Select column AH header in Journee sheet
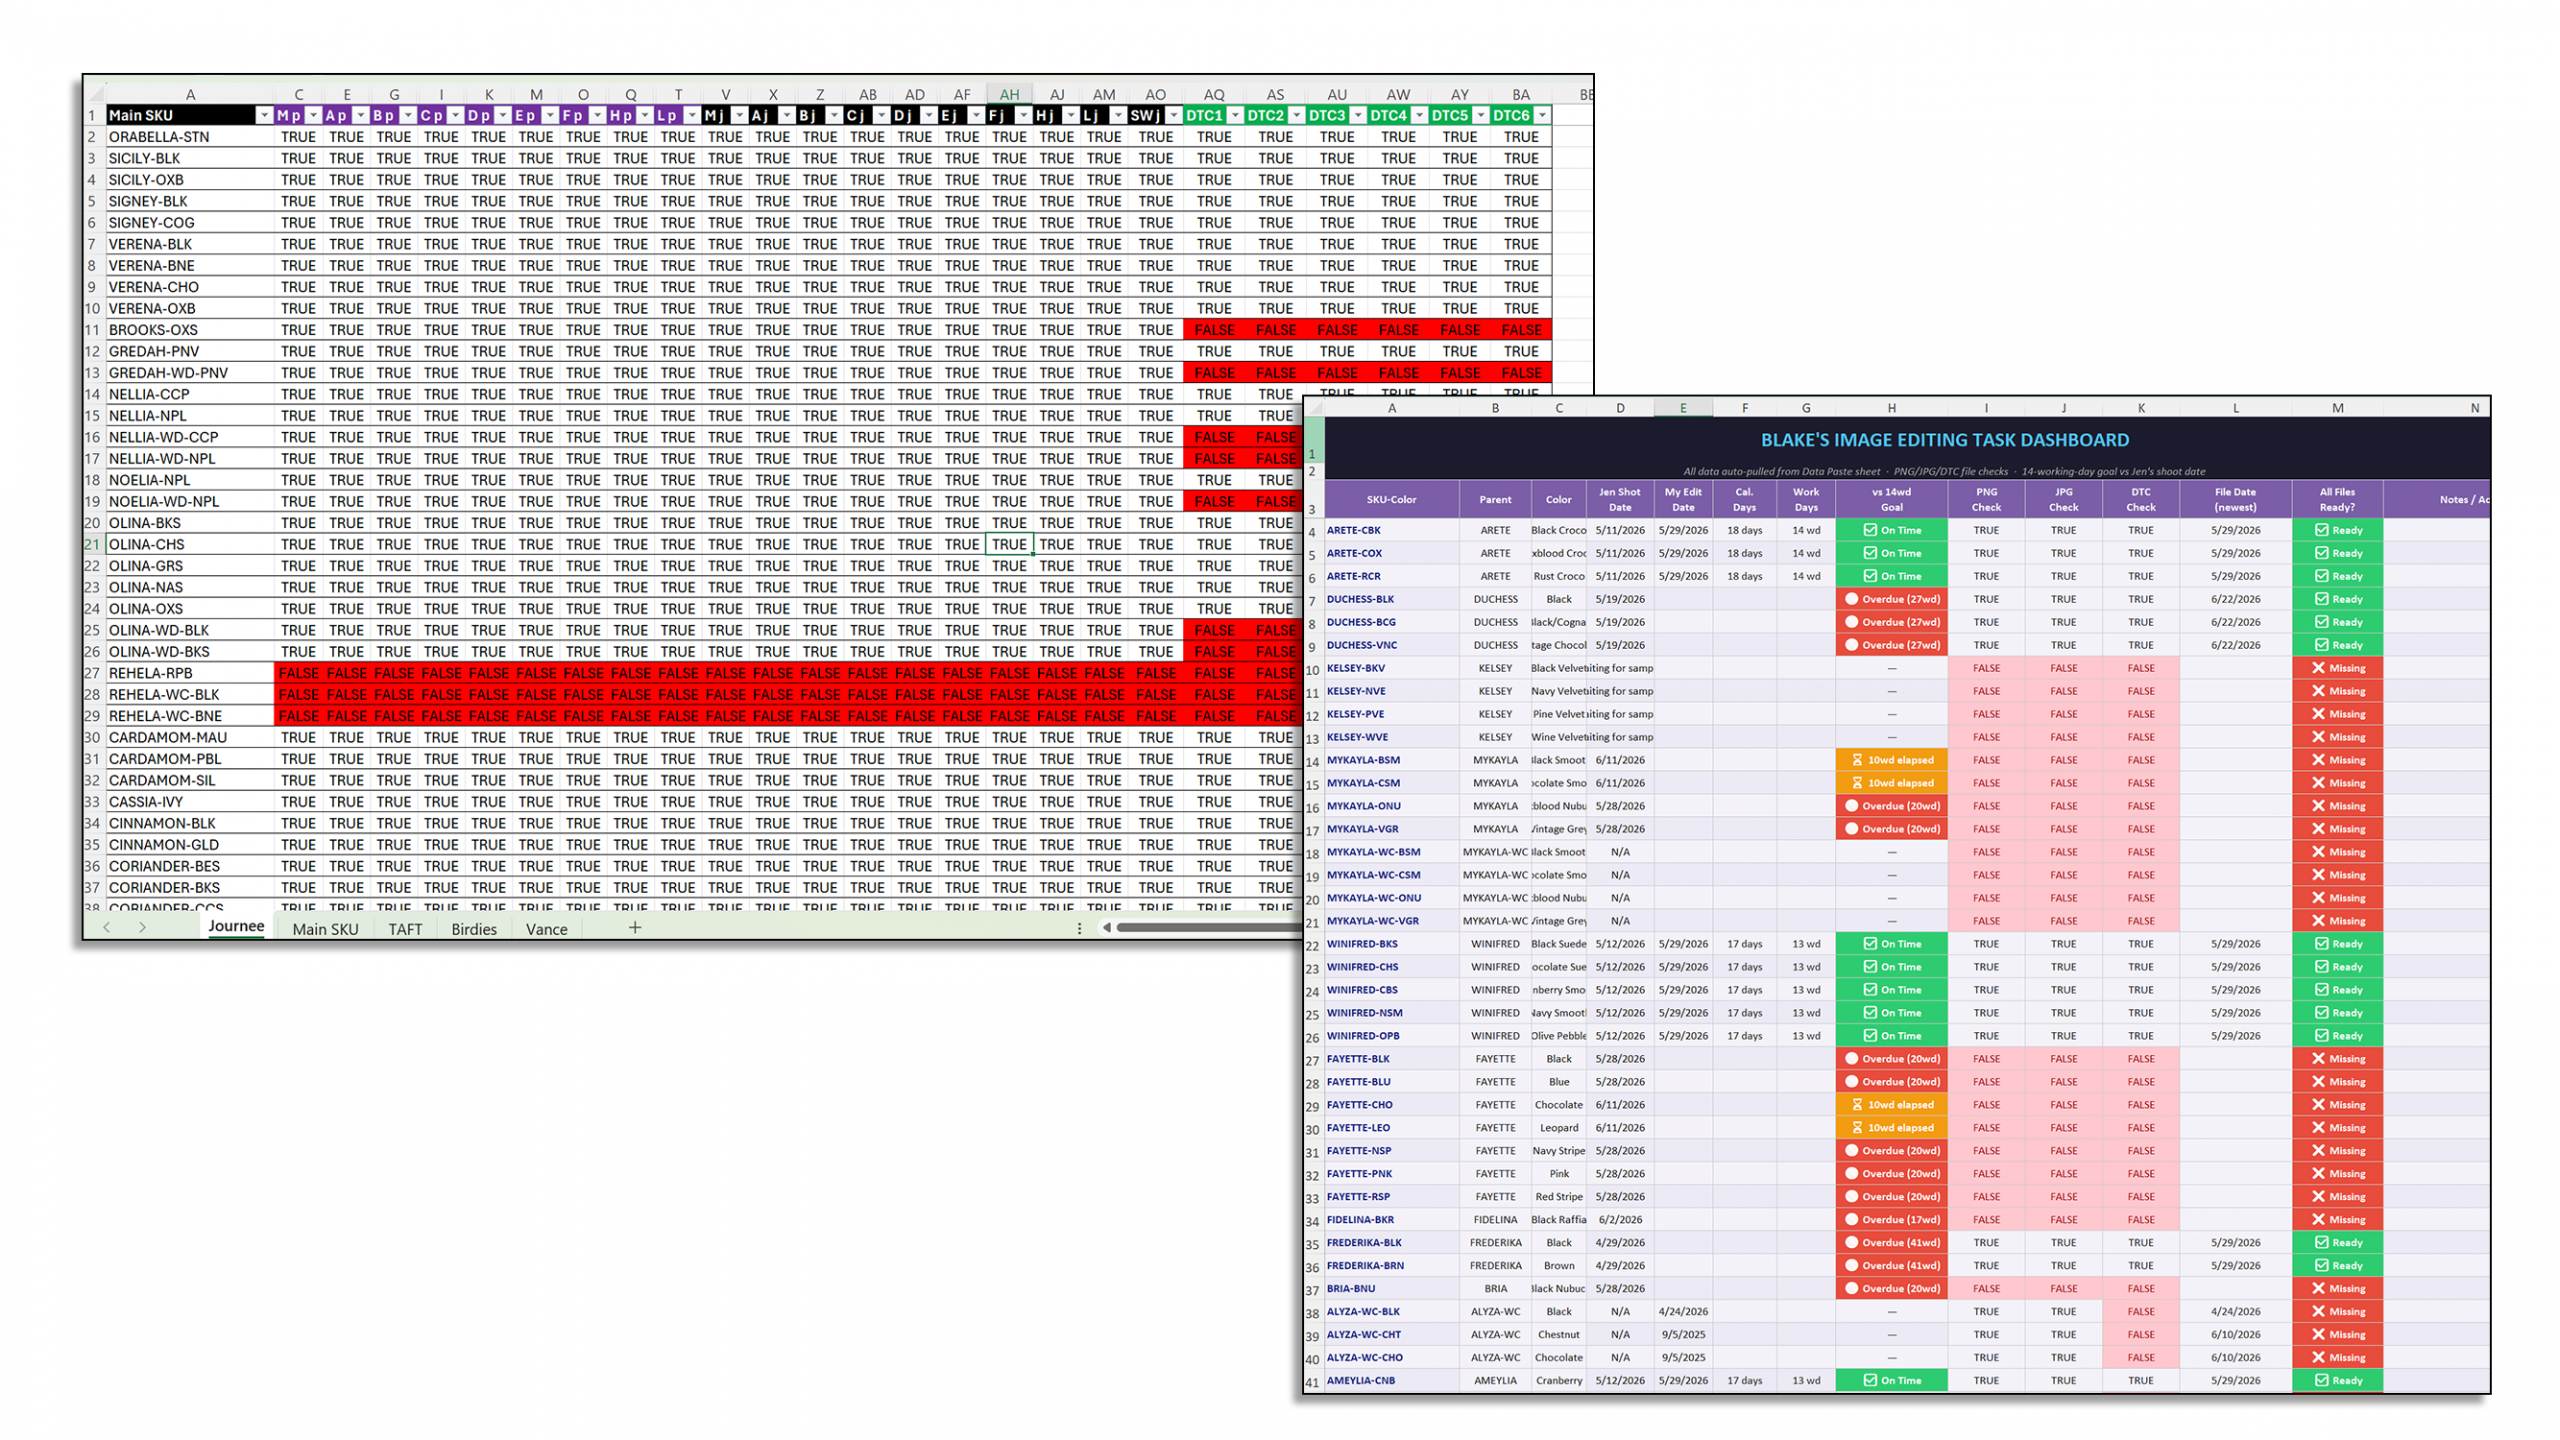Image resolution: width=2560 pixels, height=1440 pixels. (x=1009, y=95)
